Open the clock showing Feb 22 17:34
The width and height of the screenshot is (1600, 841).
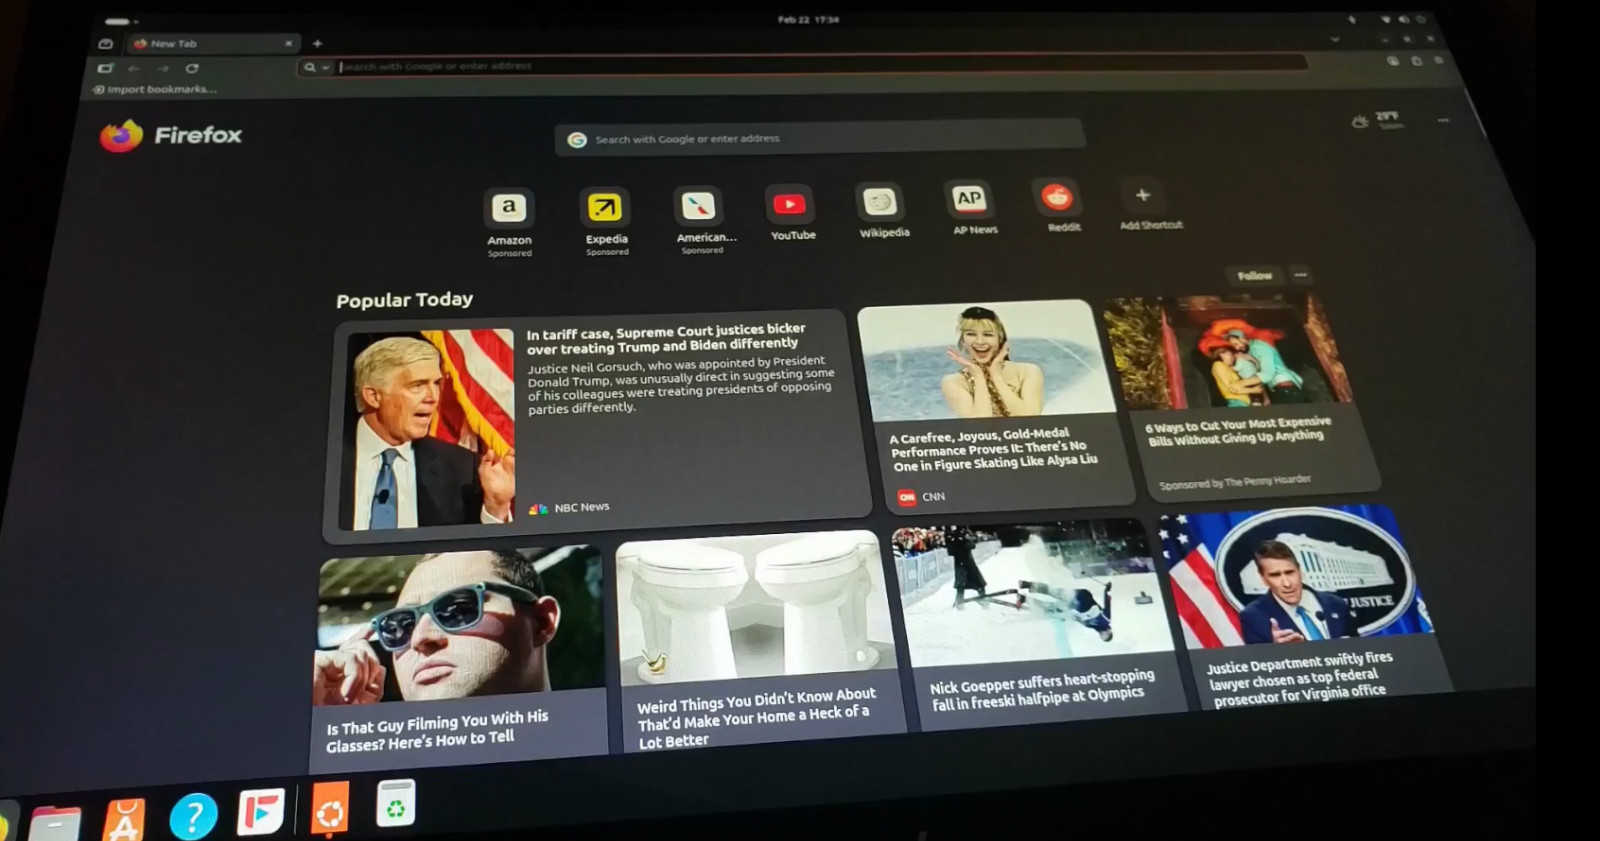pyautogui.click(x=808, y=19)
